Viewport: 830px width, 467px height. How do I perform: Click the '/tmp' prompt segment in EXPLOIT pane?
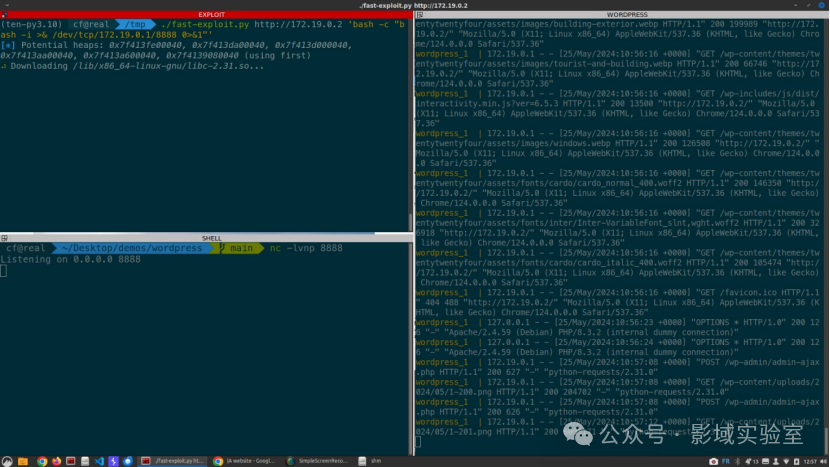click(x=135, y=24)
